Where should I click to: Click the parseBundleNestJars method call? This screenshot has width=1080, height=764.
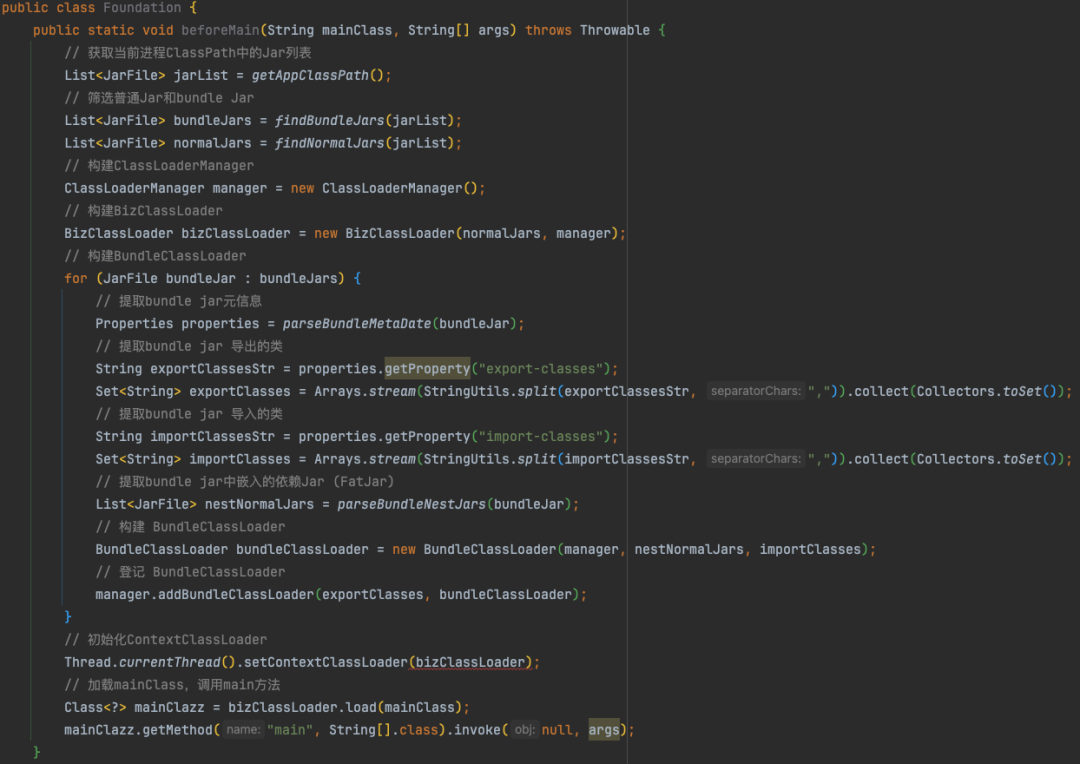click(411, 504)
